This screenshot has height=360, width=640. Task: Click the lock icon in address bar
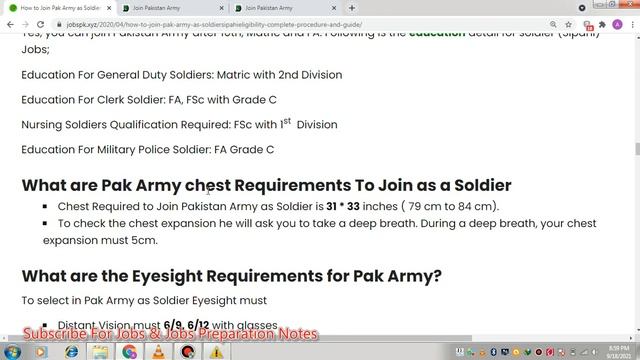pos(59,24)
